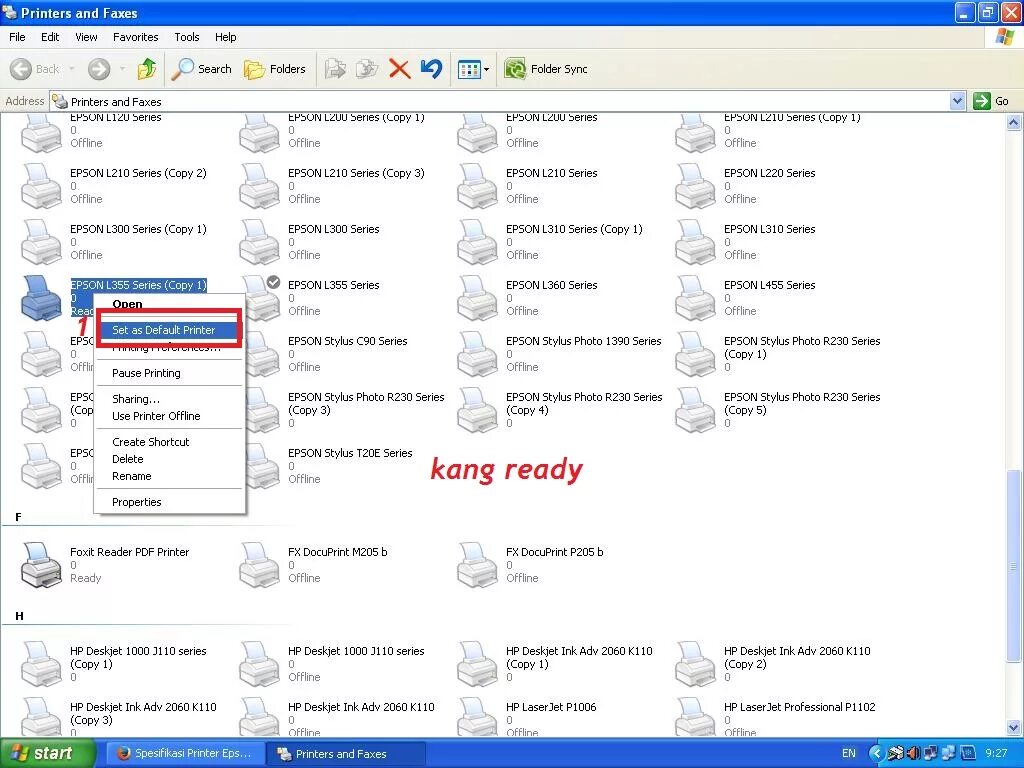Image resolution: width=1024 pixels, height=768 pixels.
Task: Click the Folder Sync button
Action: 546,69
